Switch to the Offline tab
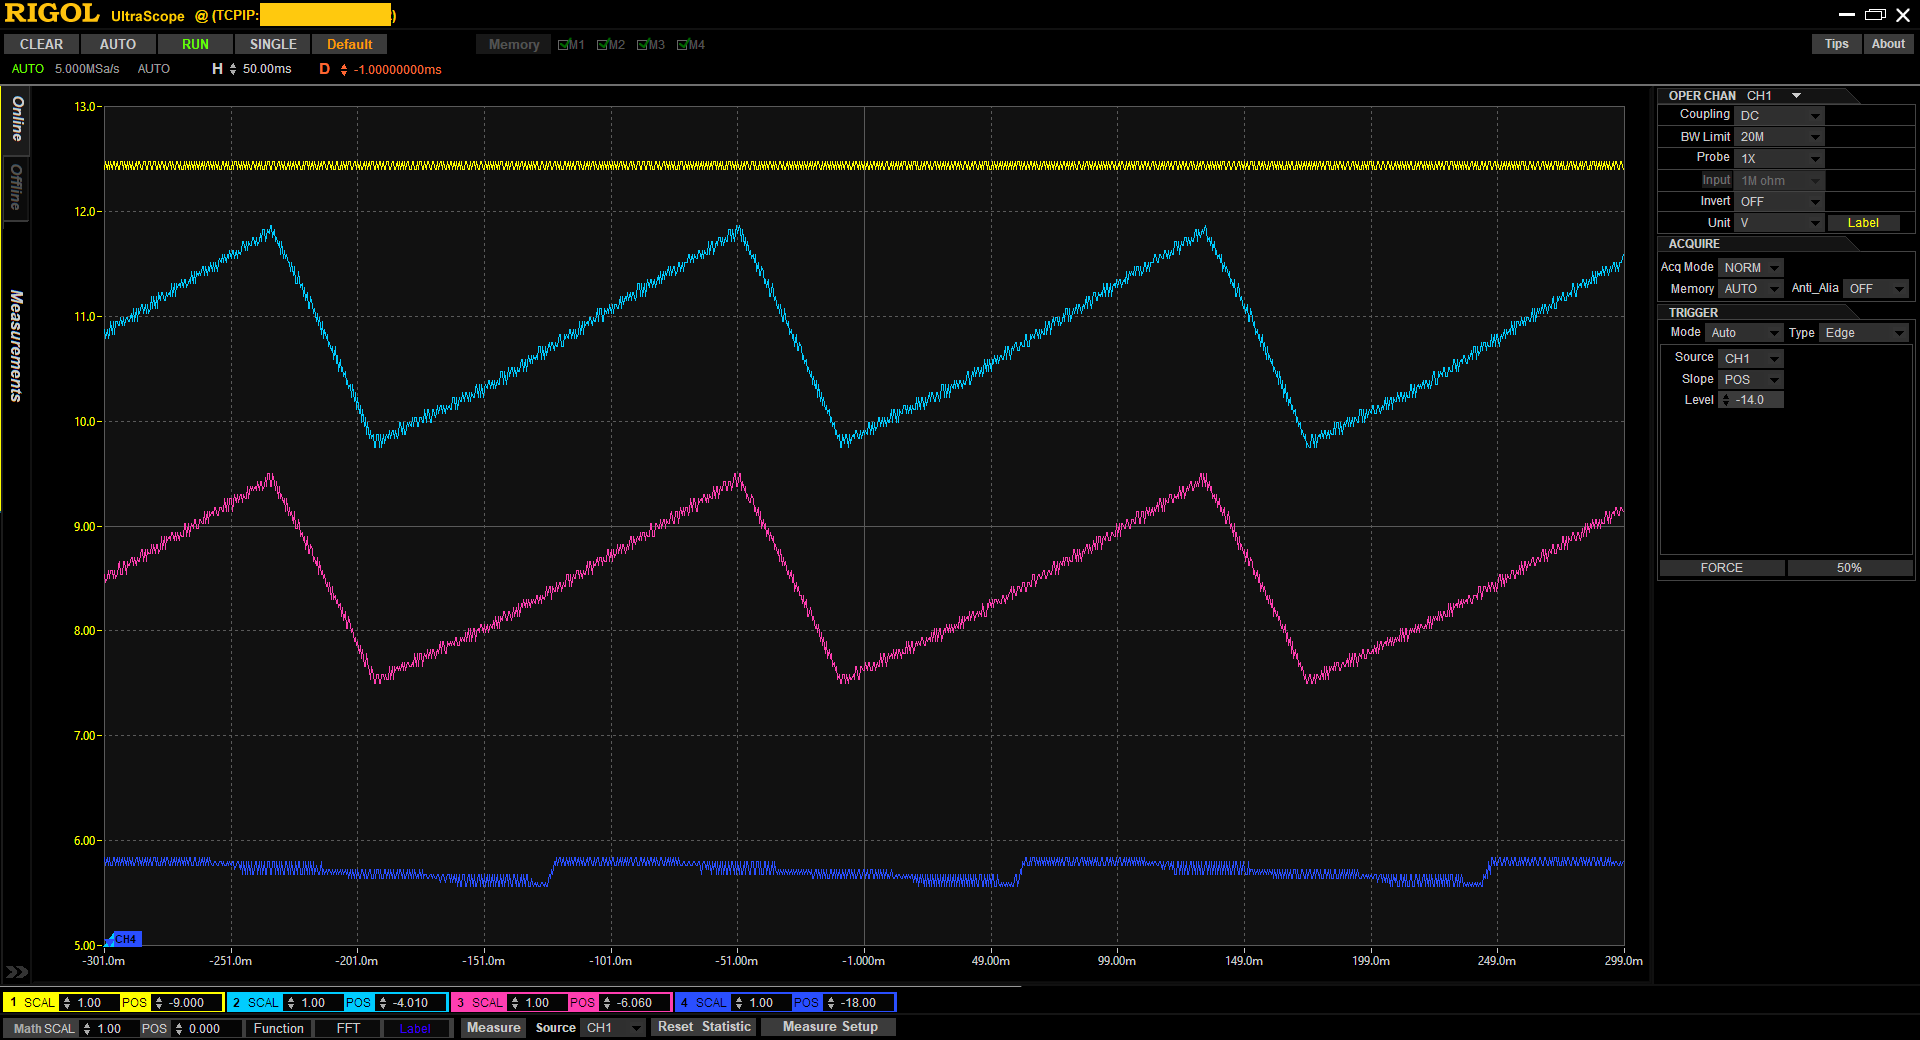1920x1040 pixels. [17, 187]
